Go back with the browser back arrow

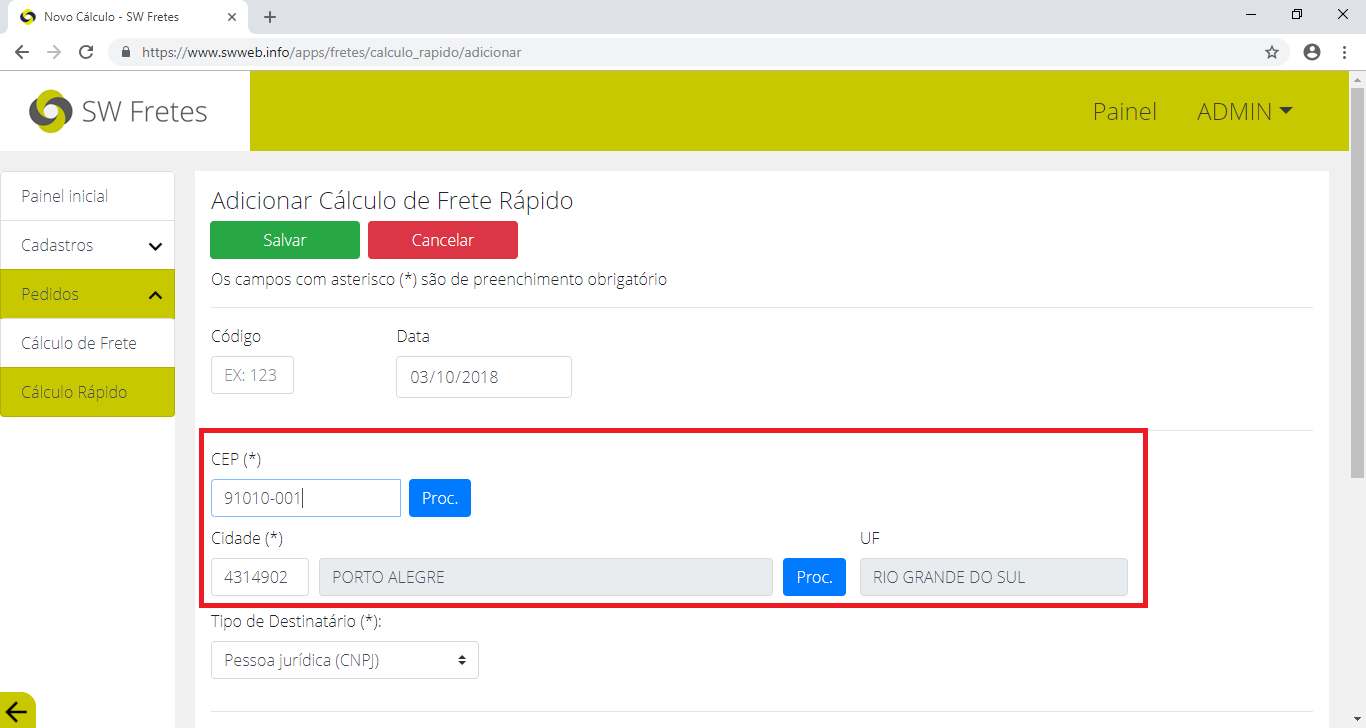point(22,52)
